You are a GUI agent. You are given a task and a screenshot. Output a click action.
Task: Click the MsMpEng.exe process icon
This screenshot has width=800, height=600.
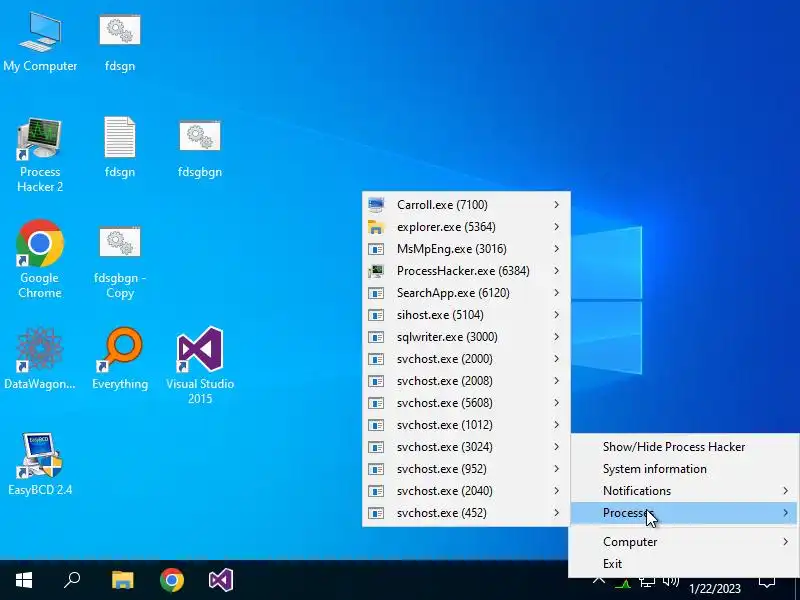(x=376, y=248)
